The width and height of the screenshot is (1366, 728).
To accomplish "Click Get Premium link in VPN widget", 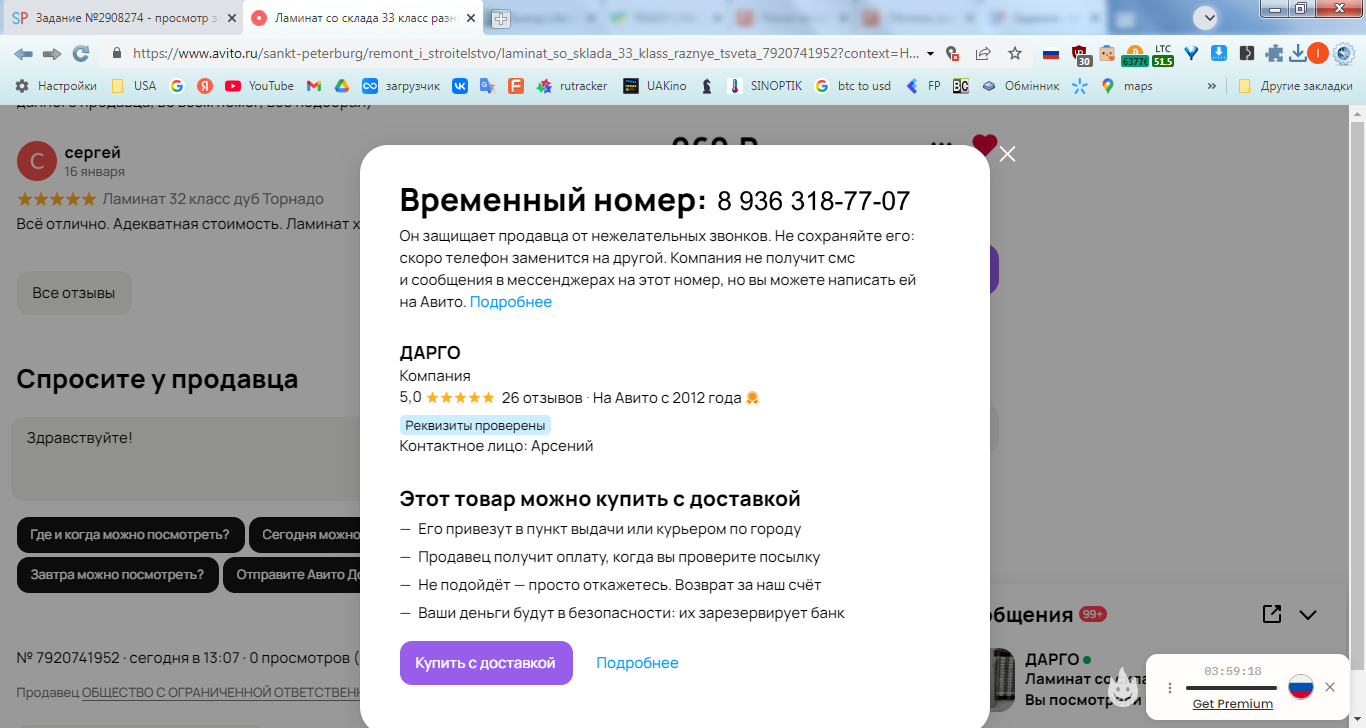I will 1233,704.
